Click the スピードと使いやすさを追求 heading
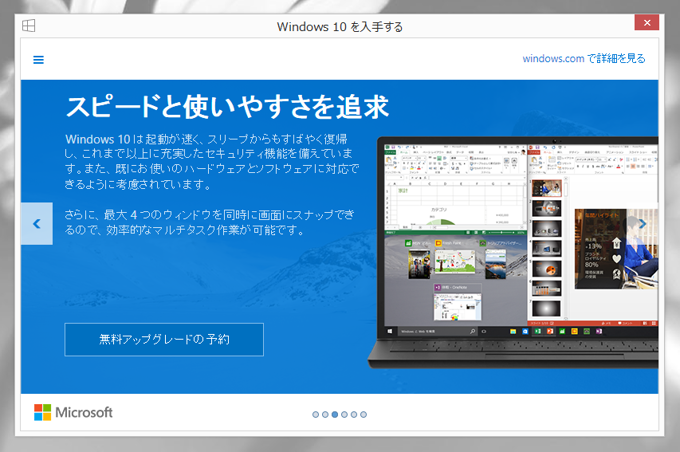 click(227, 107)
